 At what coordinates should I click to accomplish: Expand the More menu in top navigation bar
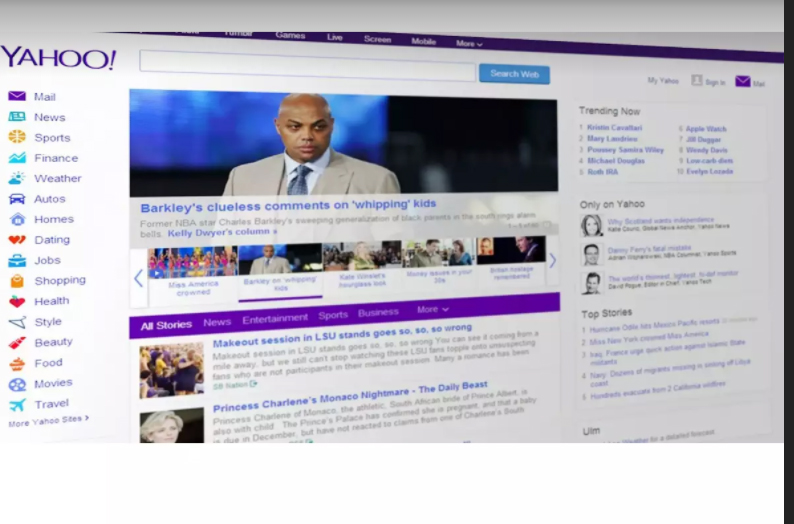click(x=469, y=44)
